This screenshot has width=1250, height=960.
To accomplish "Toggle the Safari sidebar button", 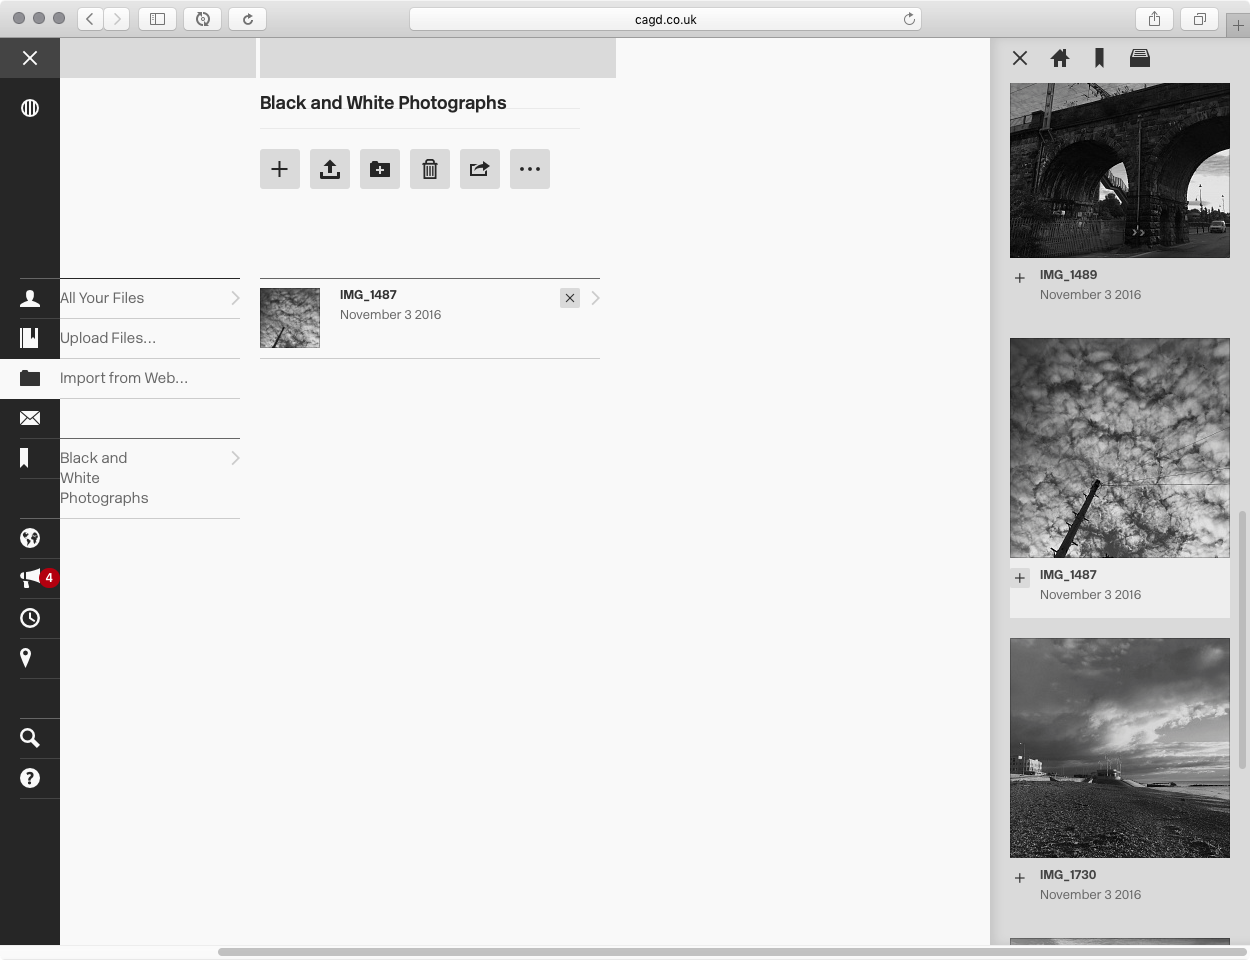I will 157,19.
